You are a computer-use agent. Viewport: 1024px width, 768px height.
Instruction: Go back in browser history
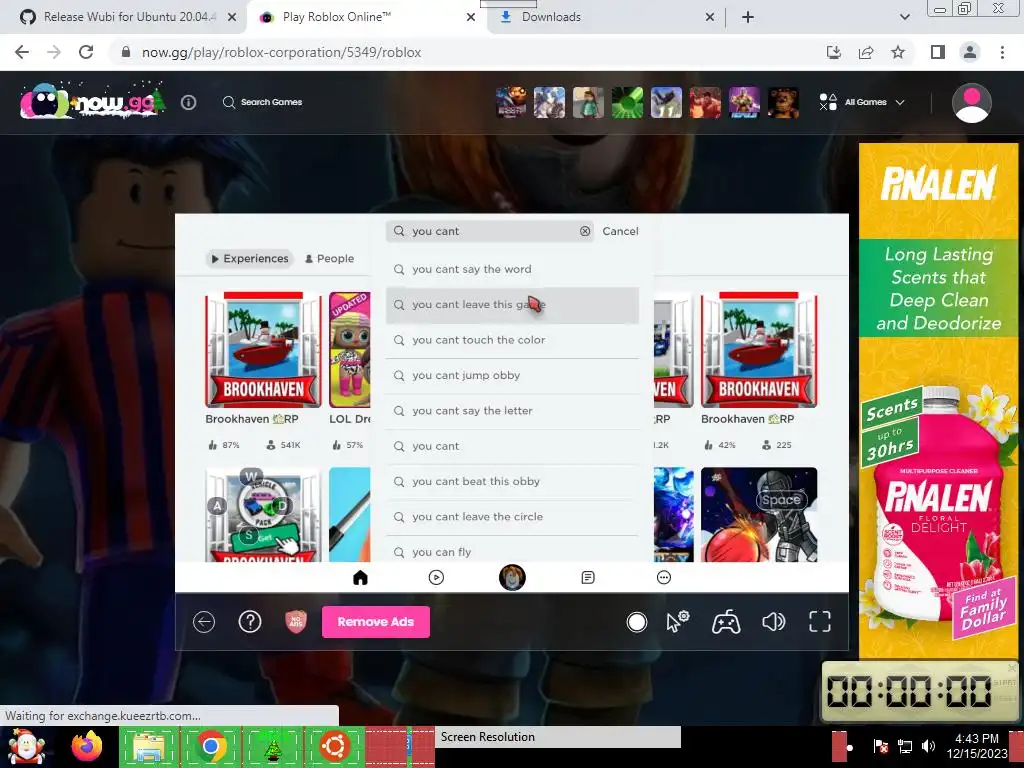pyautogui.click(x=22, y=52)
